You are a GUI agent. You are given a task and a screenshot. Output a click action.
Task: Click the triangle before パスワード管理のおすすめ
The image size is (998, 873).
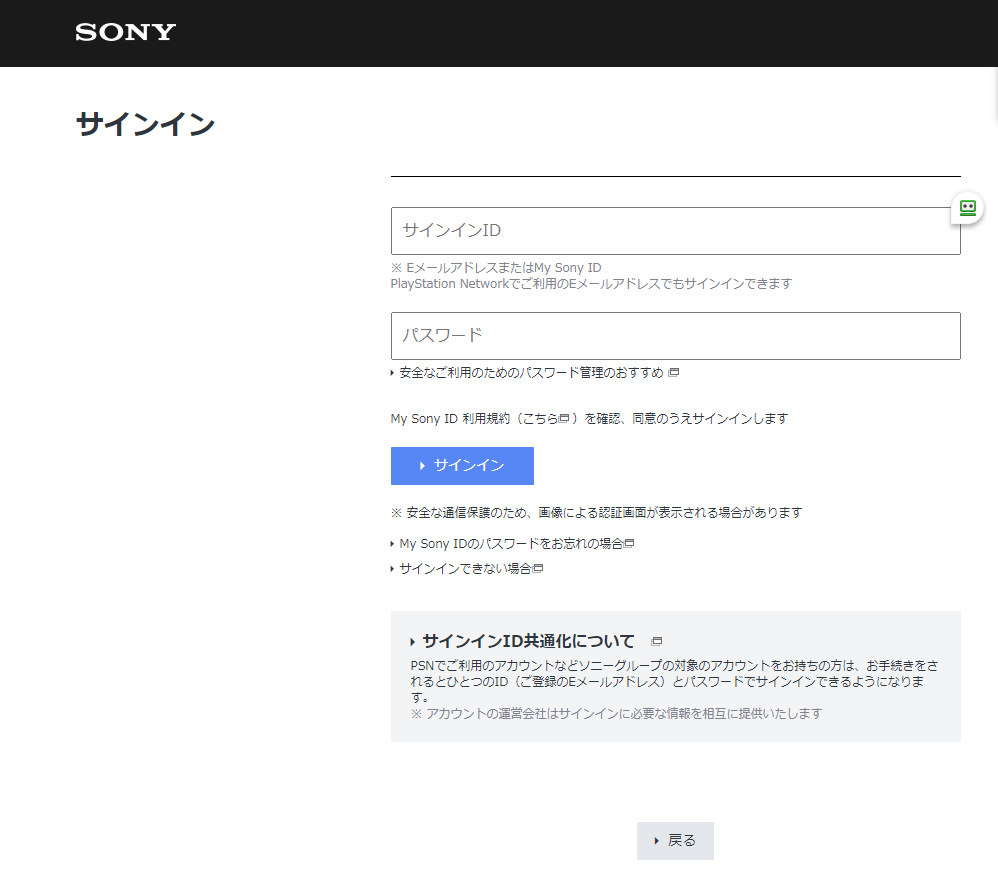pos(393,373)
